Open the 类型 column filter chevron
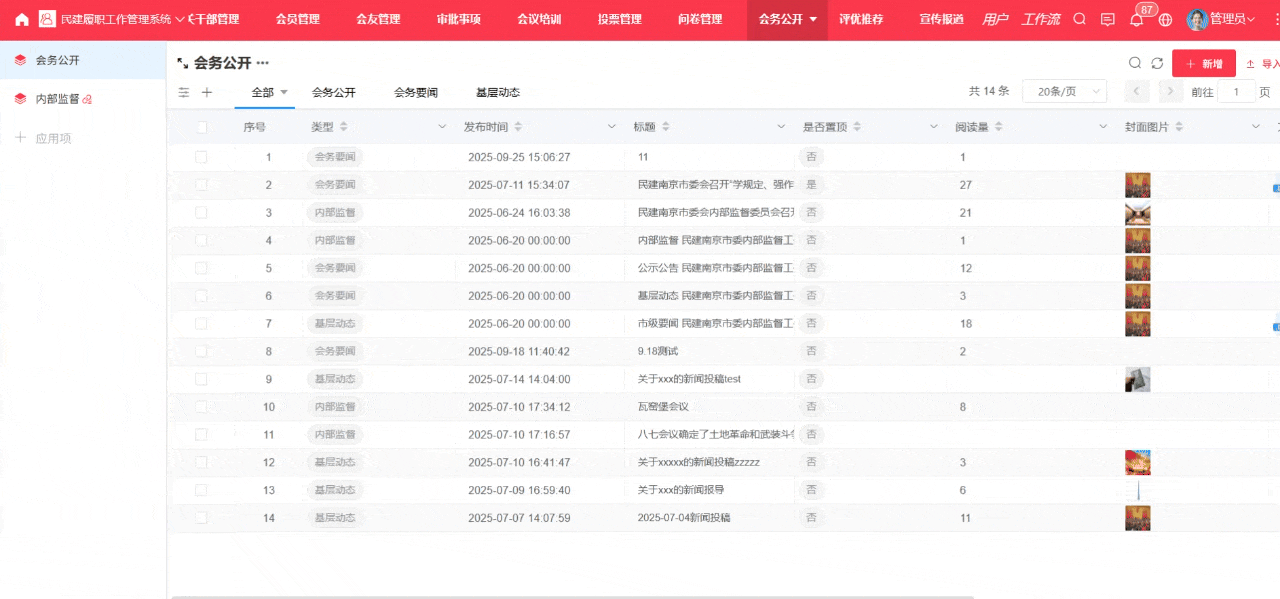Image resolution: width=1280 pixels, height=599 pixels. [442, 127]
